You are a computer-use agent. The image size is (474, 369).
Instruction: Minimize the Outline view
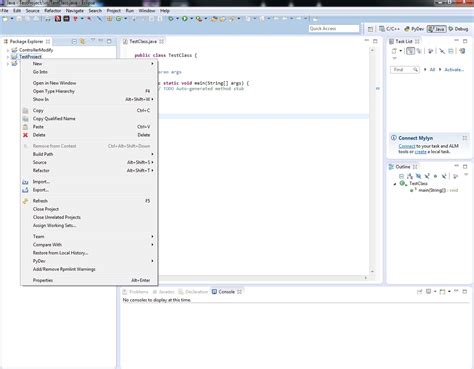pyautogui.click(x=456, y=166)
